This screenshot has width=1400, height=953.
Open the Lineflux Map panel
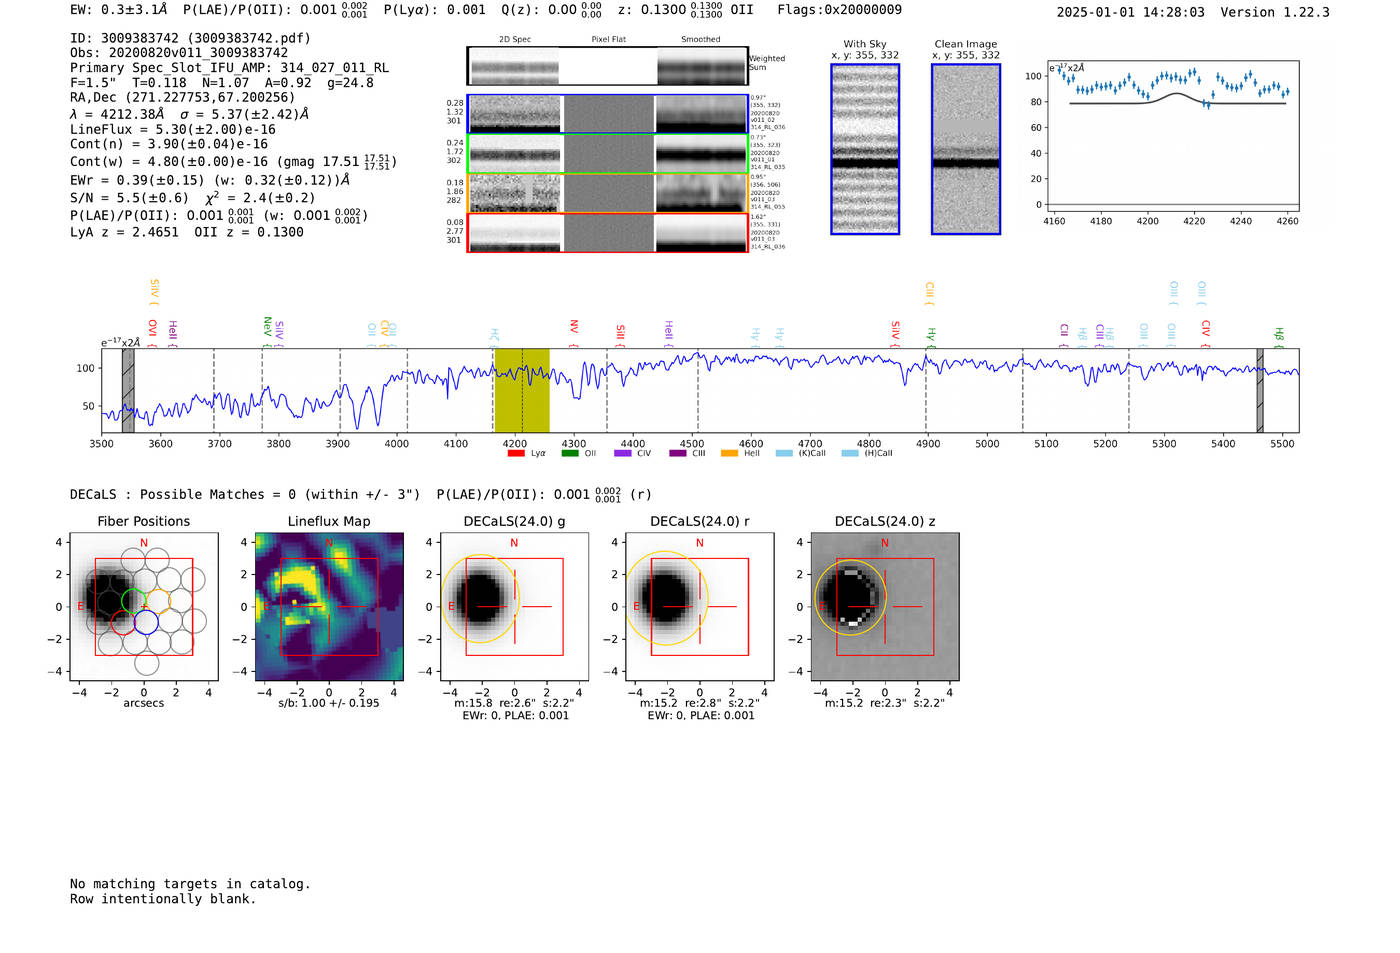[x=329, y=607]
